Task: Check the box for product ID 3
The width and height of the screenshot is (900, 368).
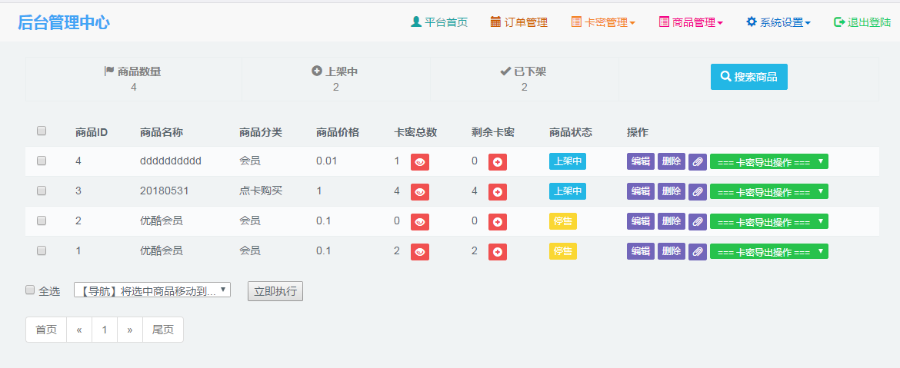Action: [41, 191]
